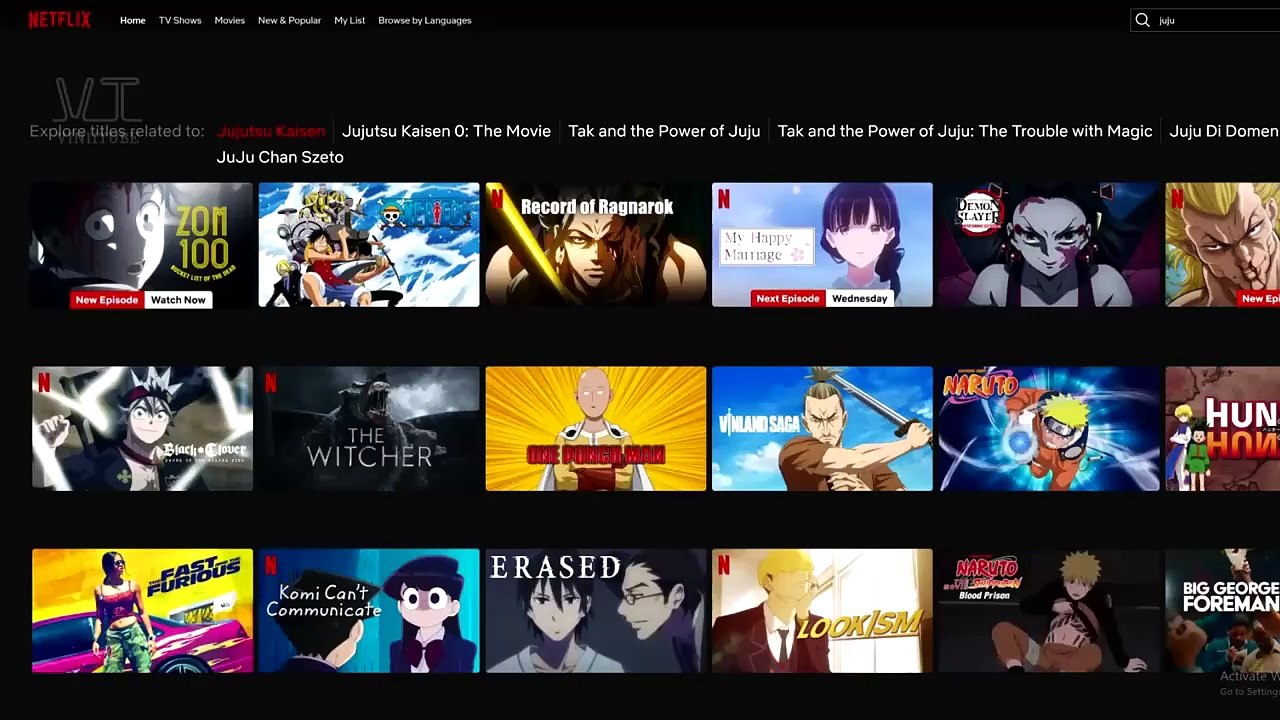Open the Naruto thumbnail with Rasengan
1280x720 pixels.
tap(1049, 429)
